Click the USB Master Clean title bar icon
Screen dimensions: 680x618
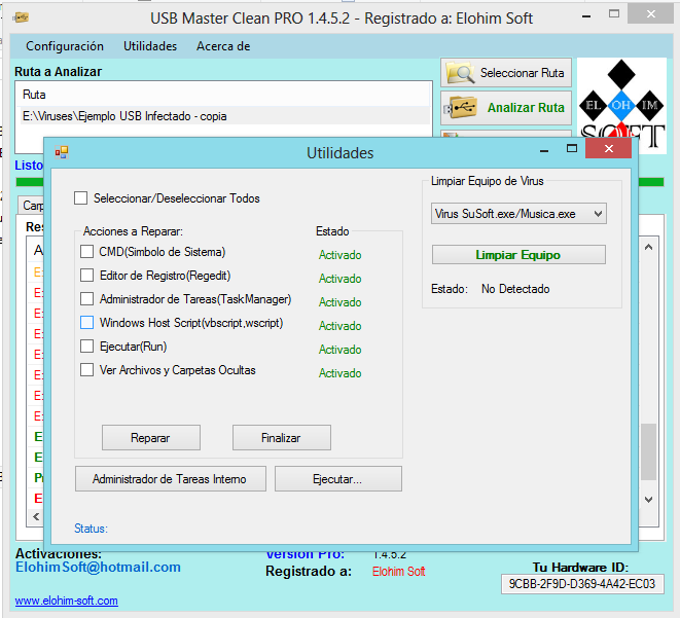pos(20,18)
